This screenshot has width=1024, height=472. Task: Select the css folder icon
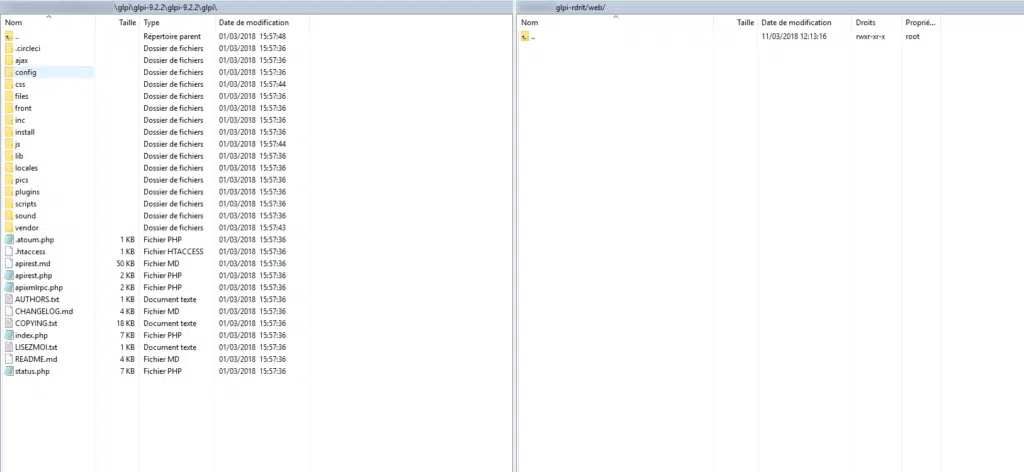[x=8, y=84]
